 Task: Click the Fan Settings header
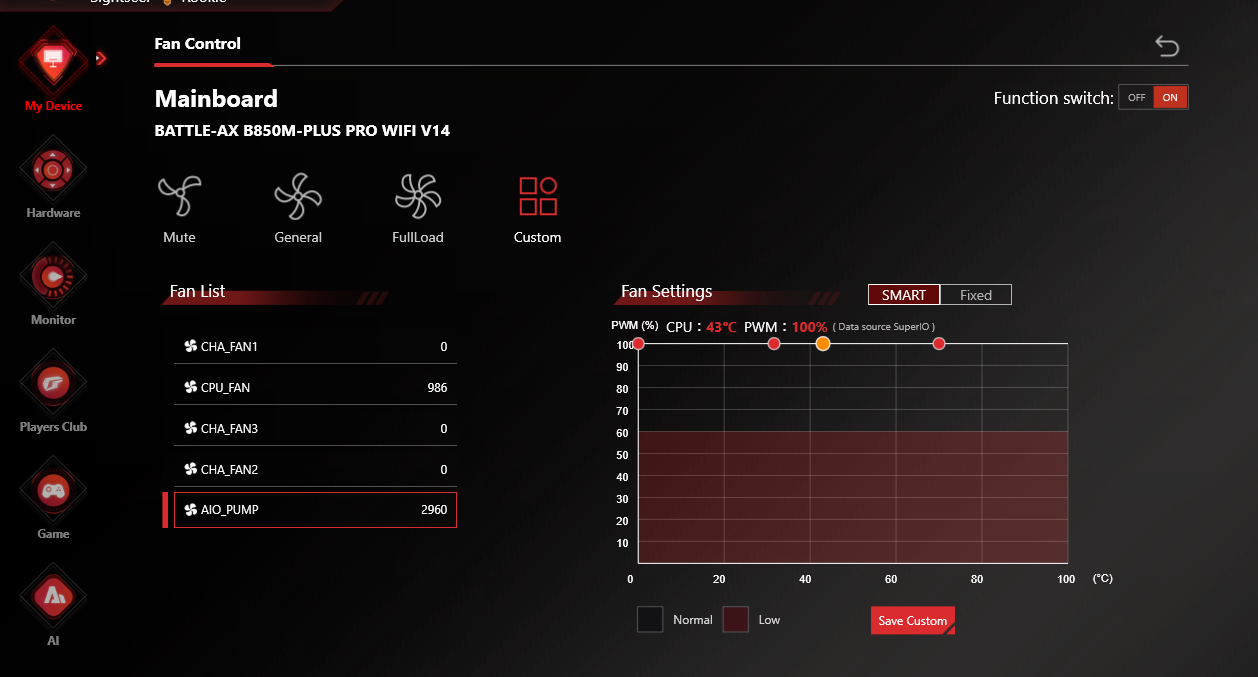click(x=667, y=291)
